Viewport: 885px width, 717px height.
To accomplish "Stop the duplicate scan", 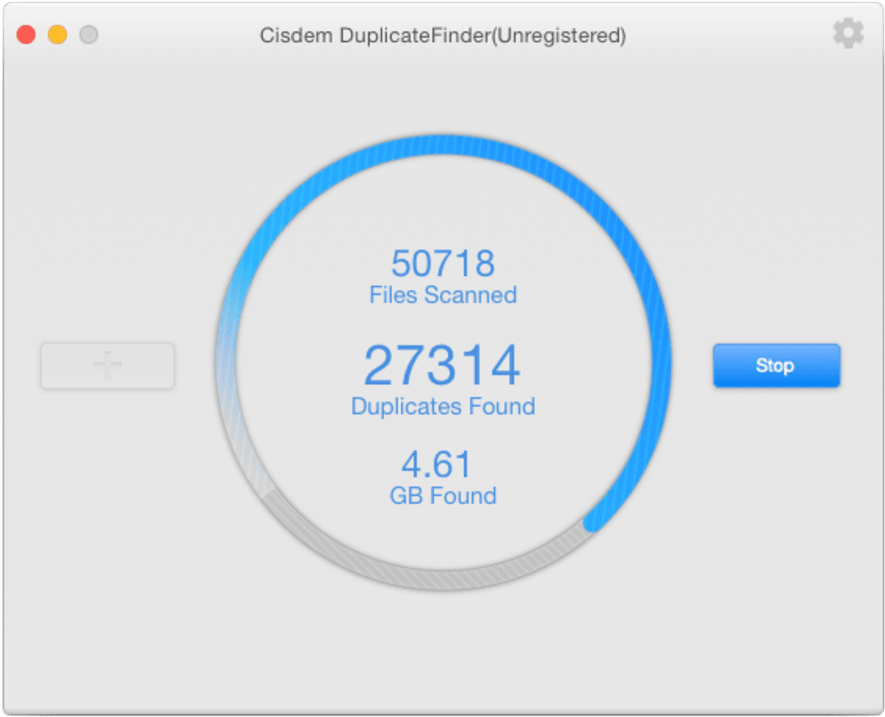I will click(776, 366).
